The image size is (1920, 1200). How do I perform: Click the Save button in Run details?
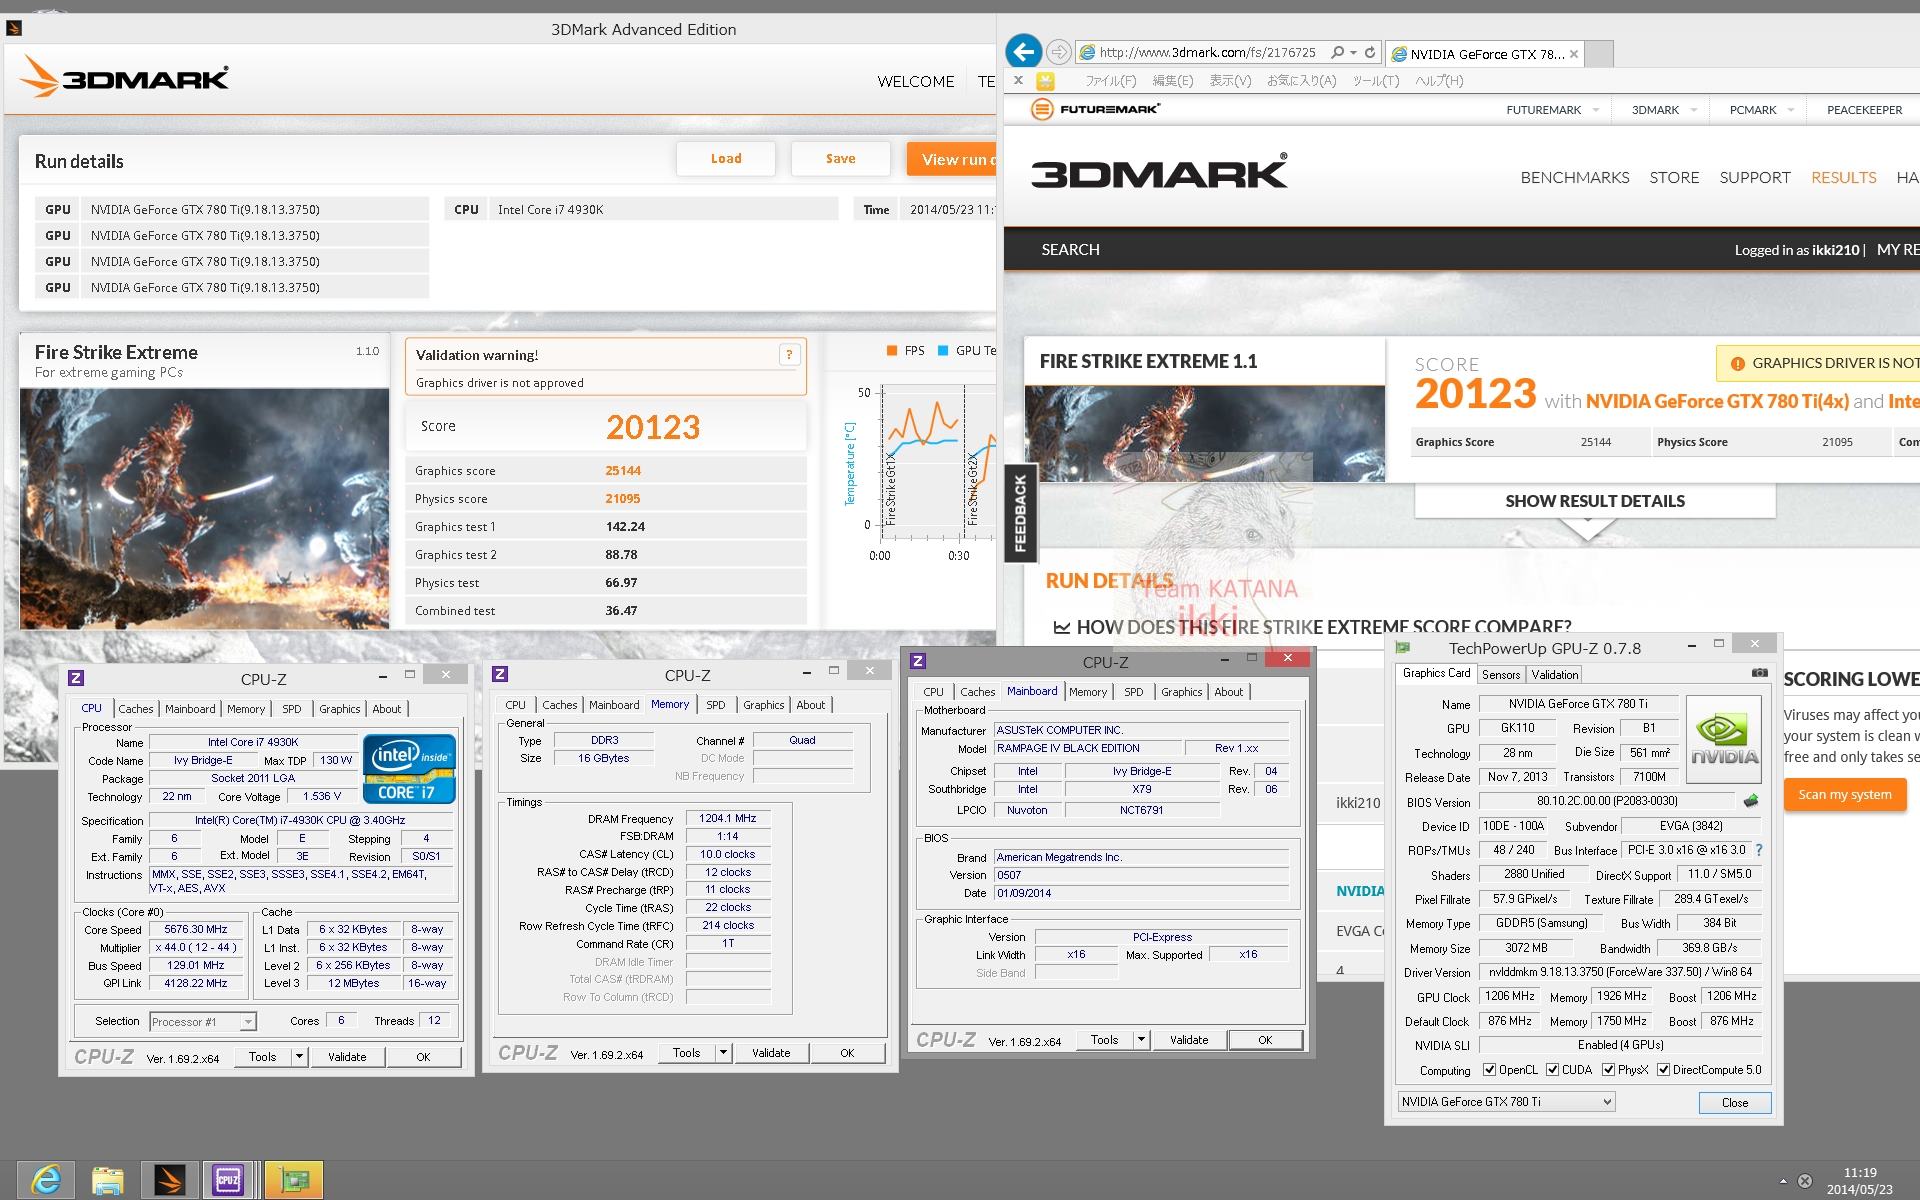point(840,159)
